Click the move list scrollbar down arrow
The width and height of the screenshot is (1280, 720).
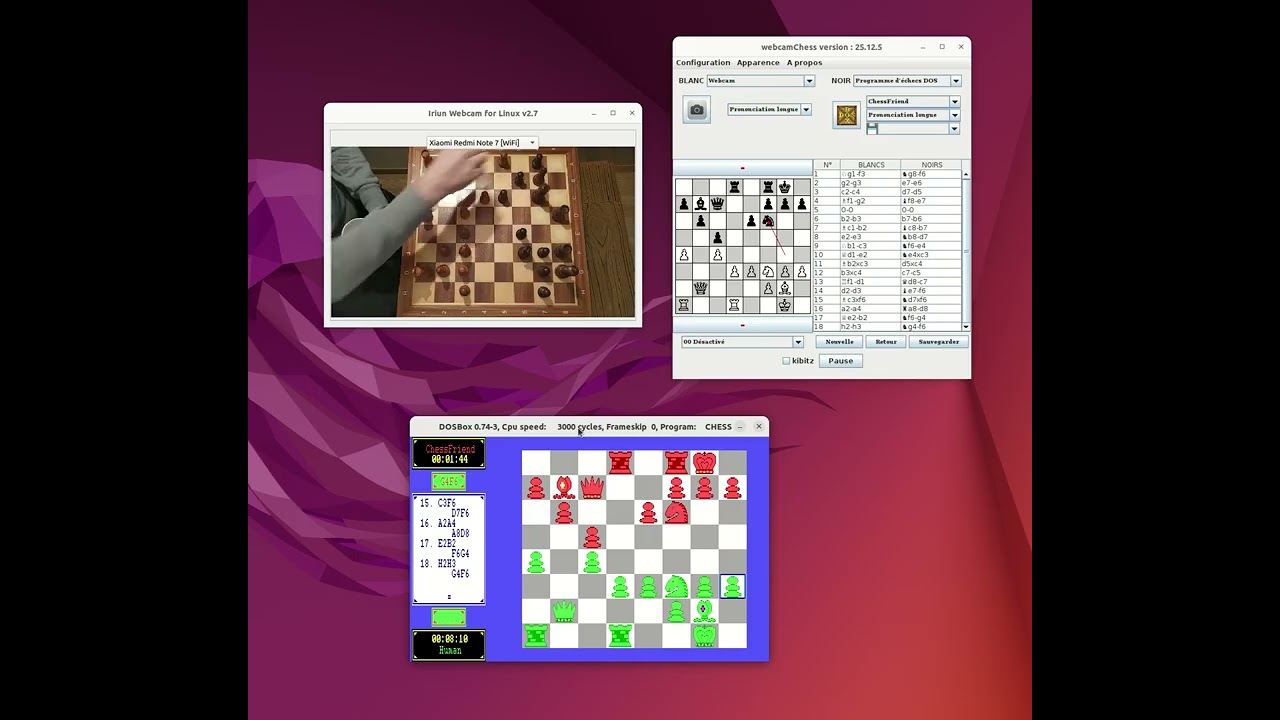point(965,327)
